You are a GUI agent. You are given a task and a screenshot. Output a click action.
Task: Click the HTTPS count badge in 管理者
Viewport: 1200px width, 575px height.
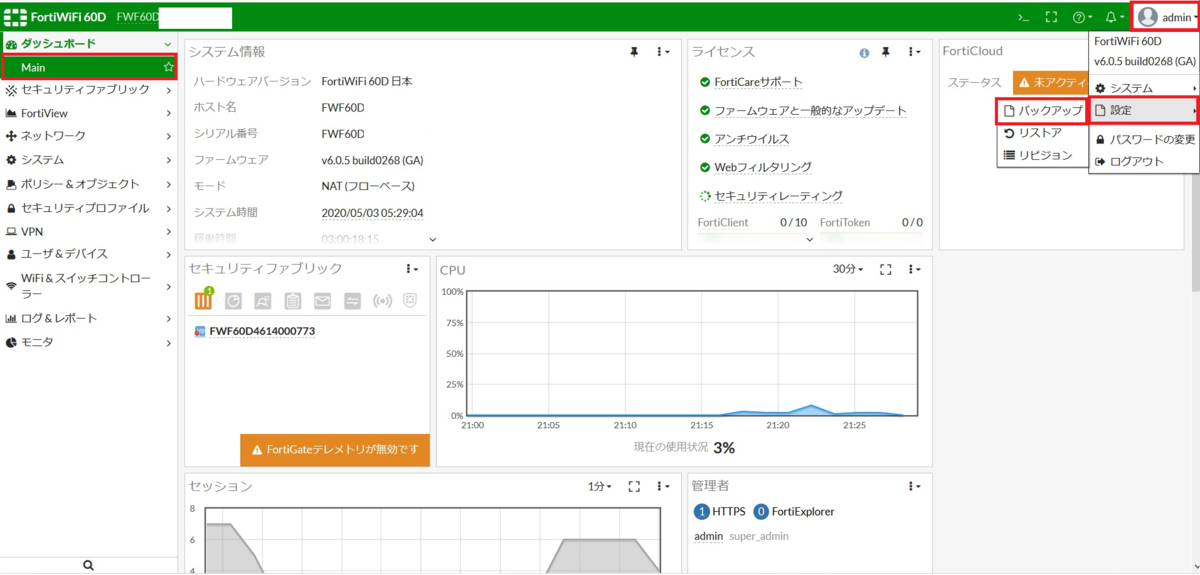(701, 511)
